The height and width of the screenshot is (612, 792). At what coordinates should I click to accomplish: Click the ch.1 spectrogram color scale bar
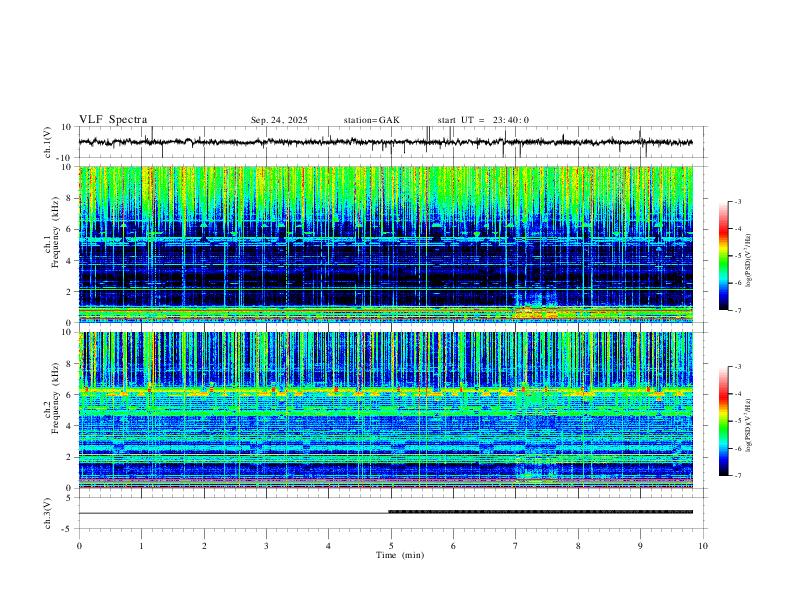point(723,256)
